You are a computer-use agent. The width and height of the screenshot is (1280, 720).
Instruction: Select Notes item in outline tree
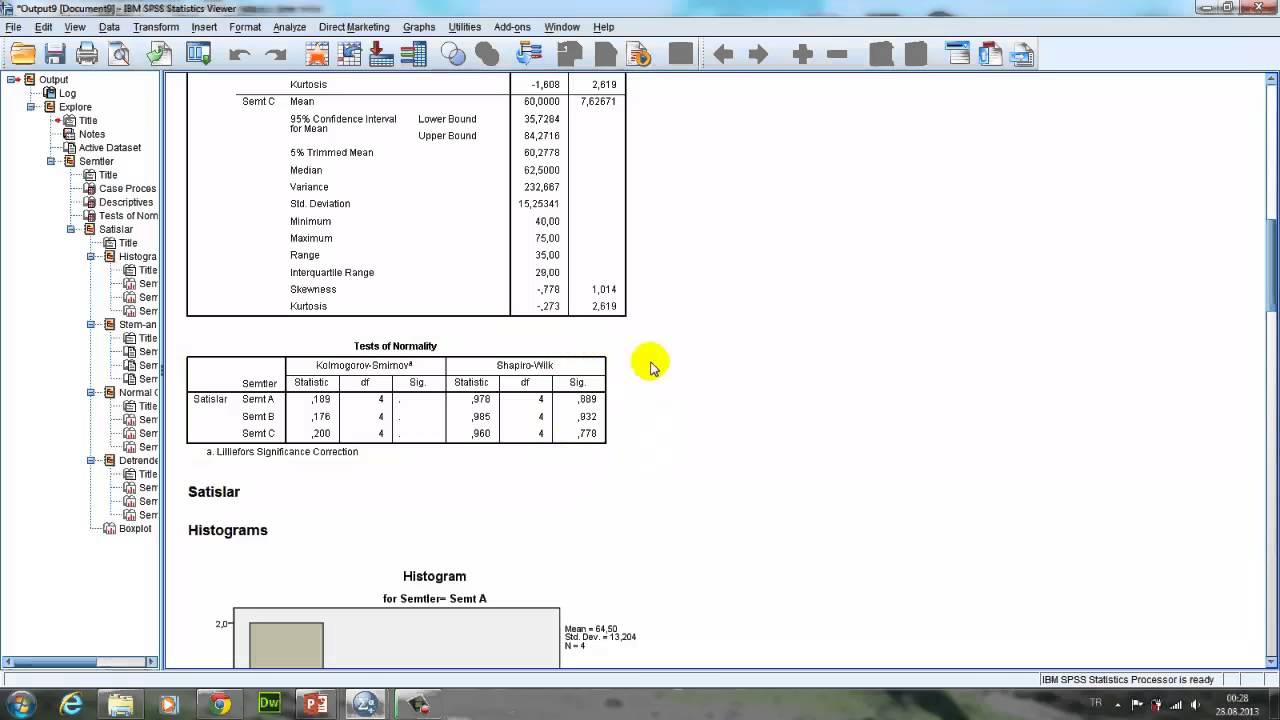(91, 134)
